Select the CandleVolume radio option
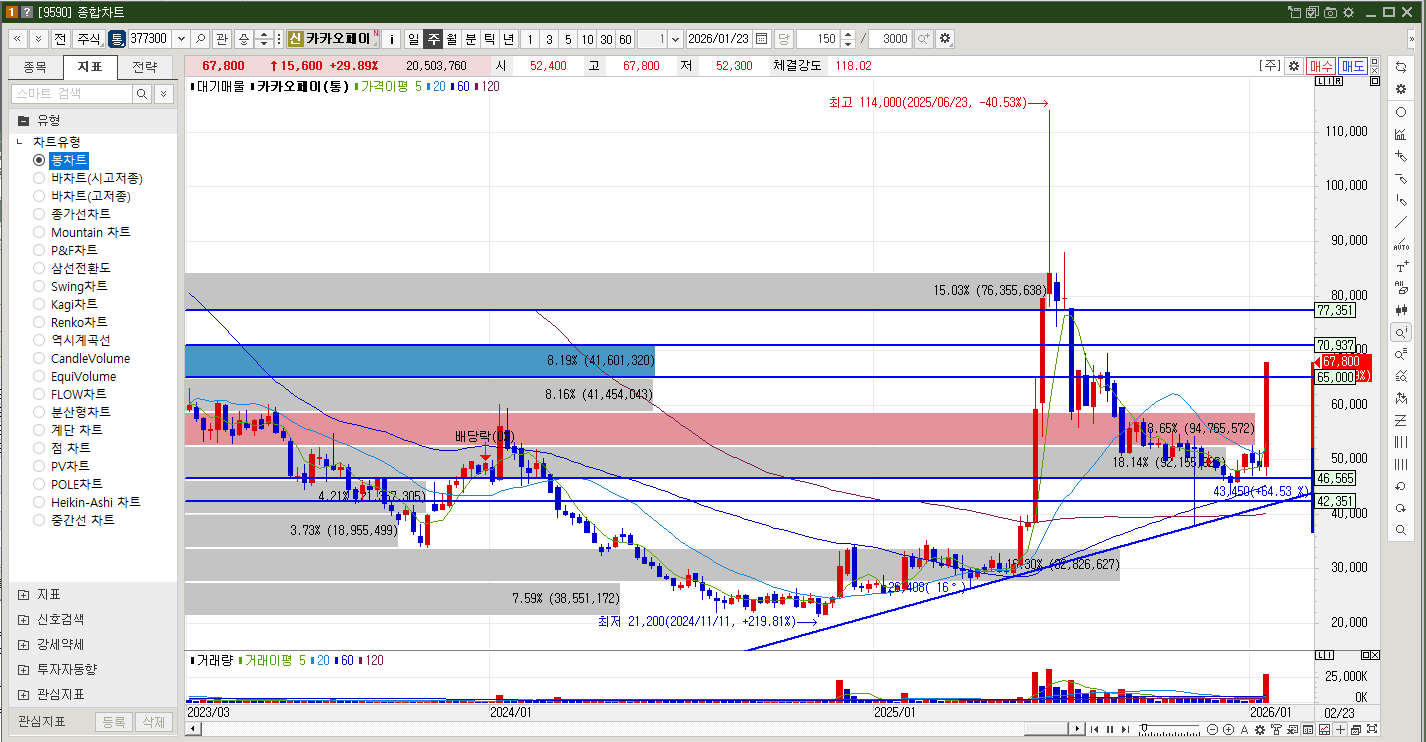Image resolution: width=1426 pixels, height=742 pixels. [x=40, y=358]
